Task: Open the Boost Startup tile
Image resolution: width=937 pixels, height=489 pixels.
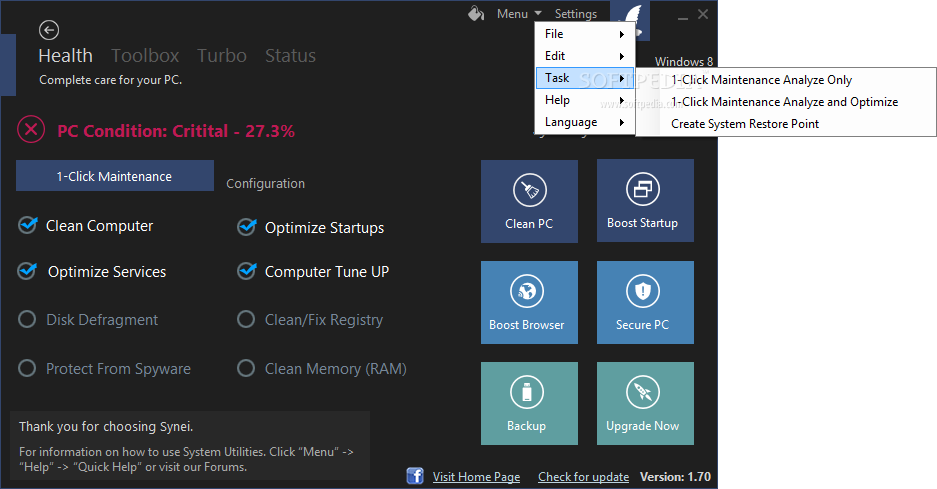Action: coord(645,200)
